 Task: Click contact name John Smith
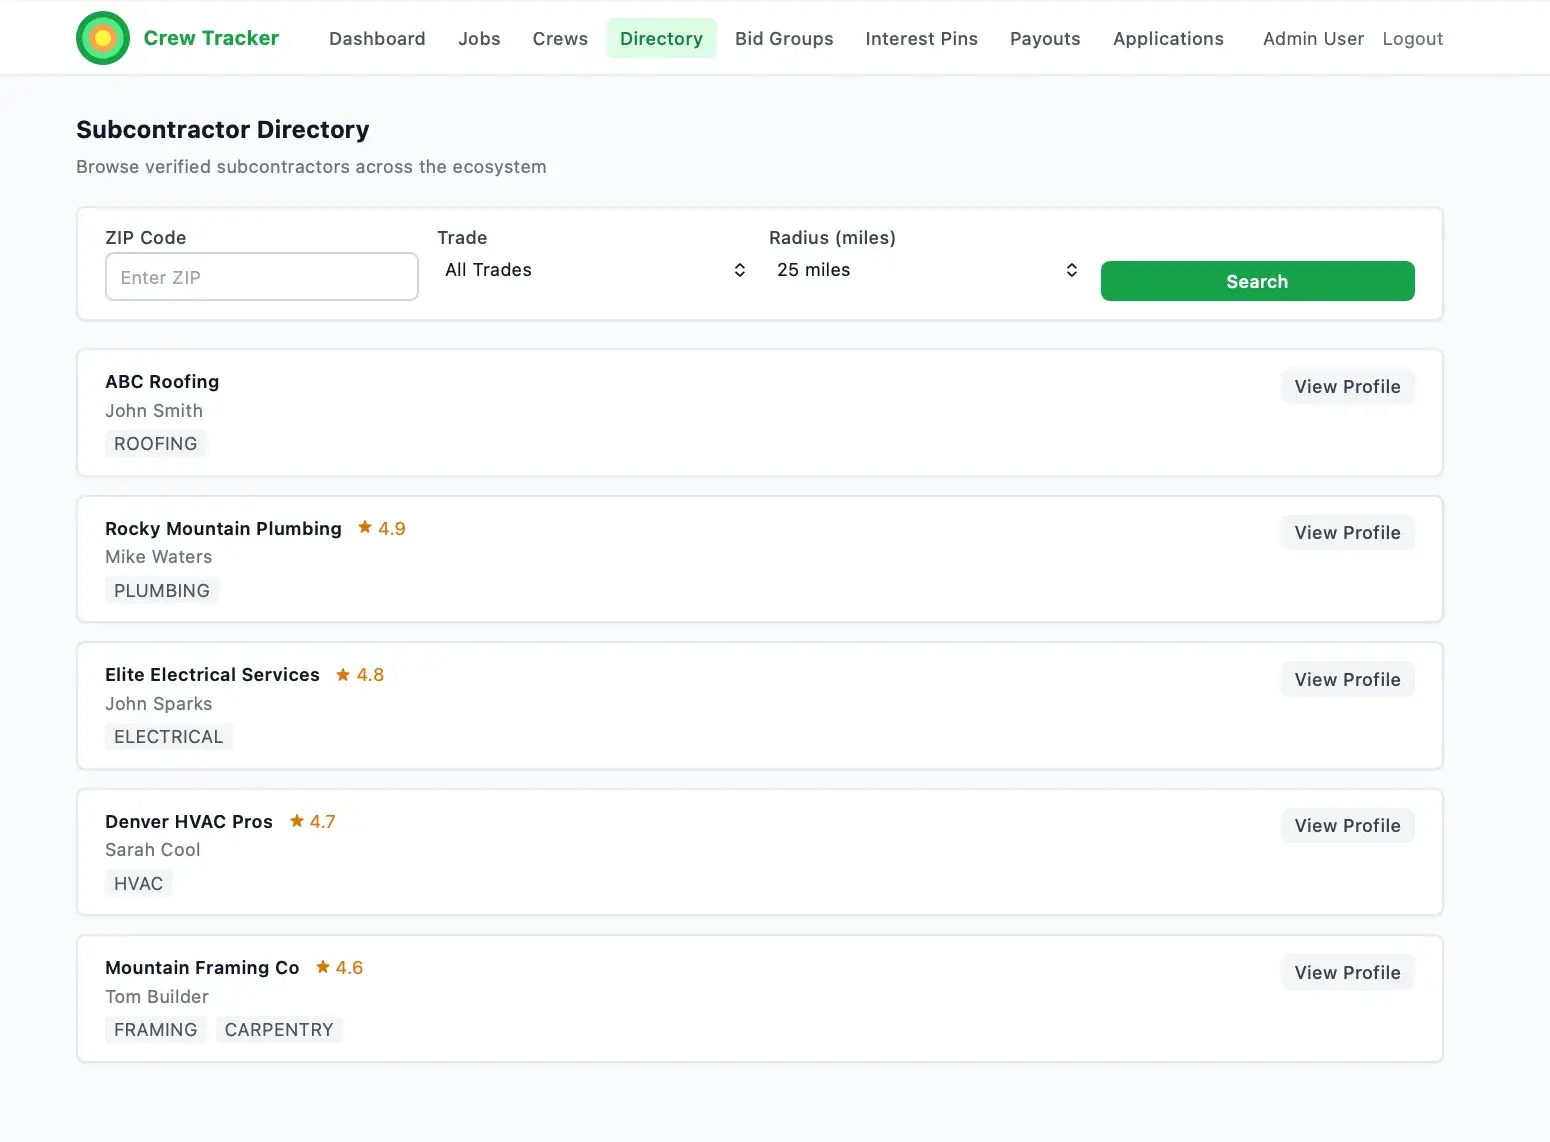(x=154, y=411)
